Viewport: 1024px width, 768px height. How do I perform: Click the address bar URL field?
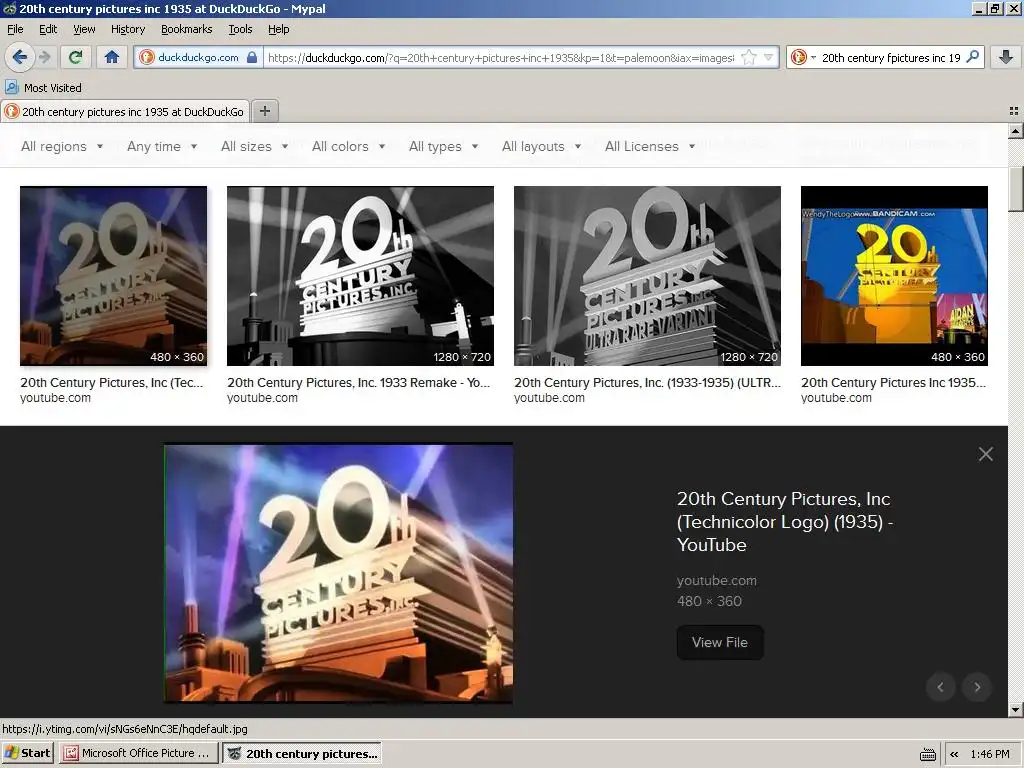pos(500,57)
